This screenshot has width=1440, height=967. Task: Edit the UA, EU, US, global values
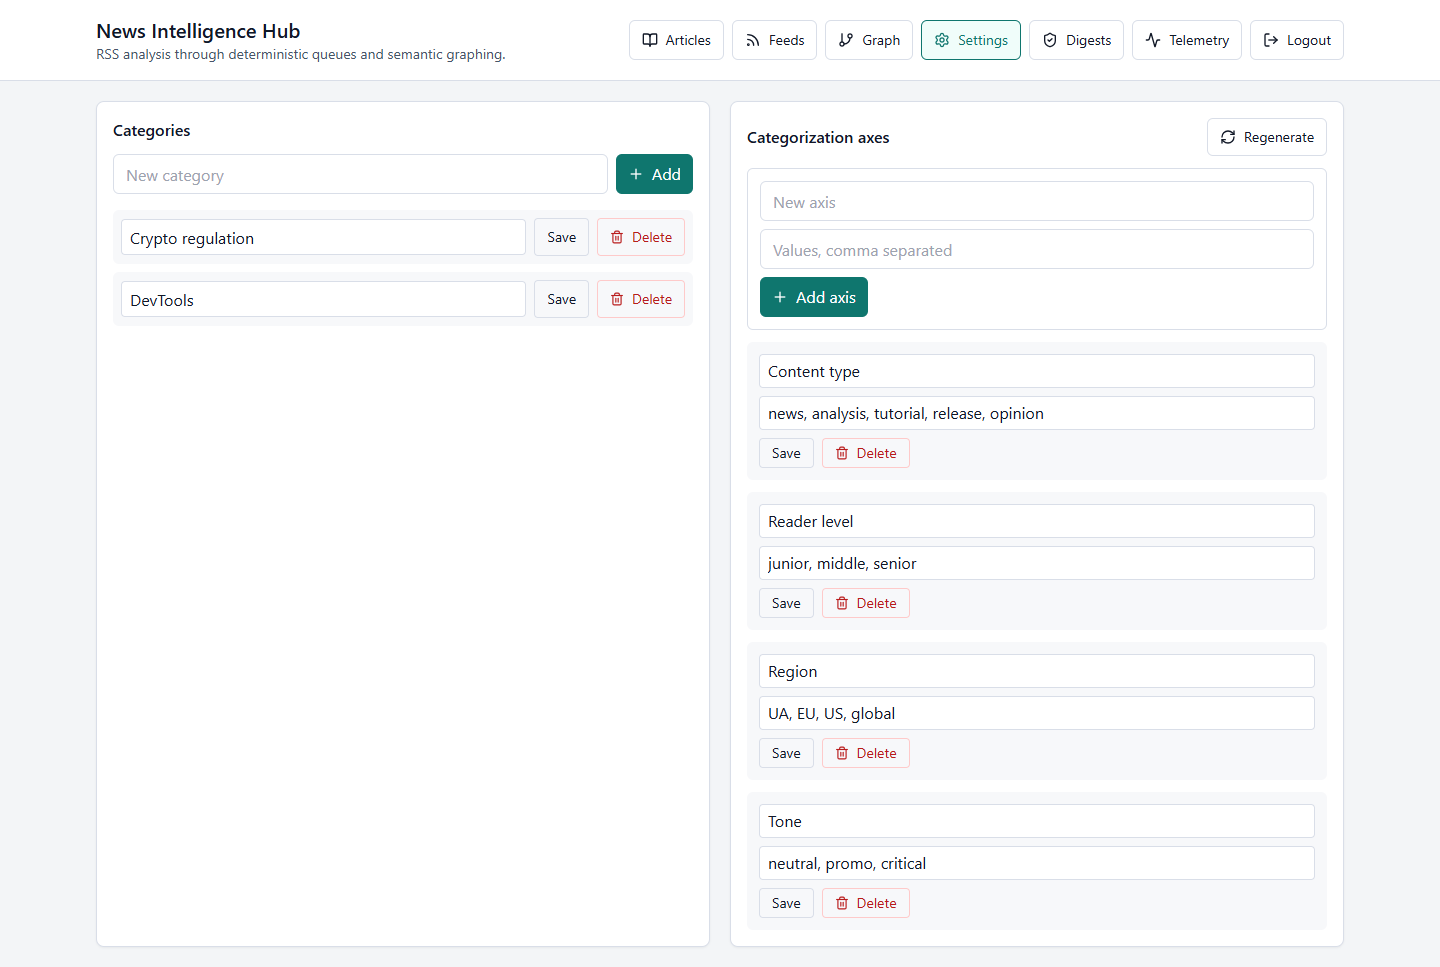pyautogui.click(x=1037, y=713)
